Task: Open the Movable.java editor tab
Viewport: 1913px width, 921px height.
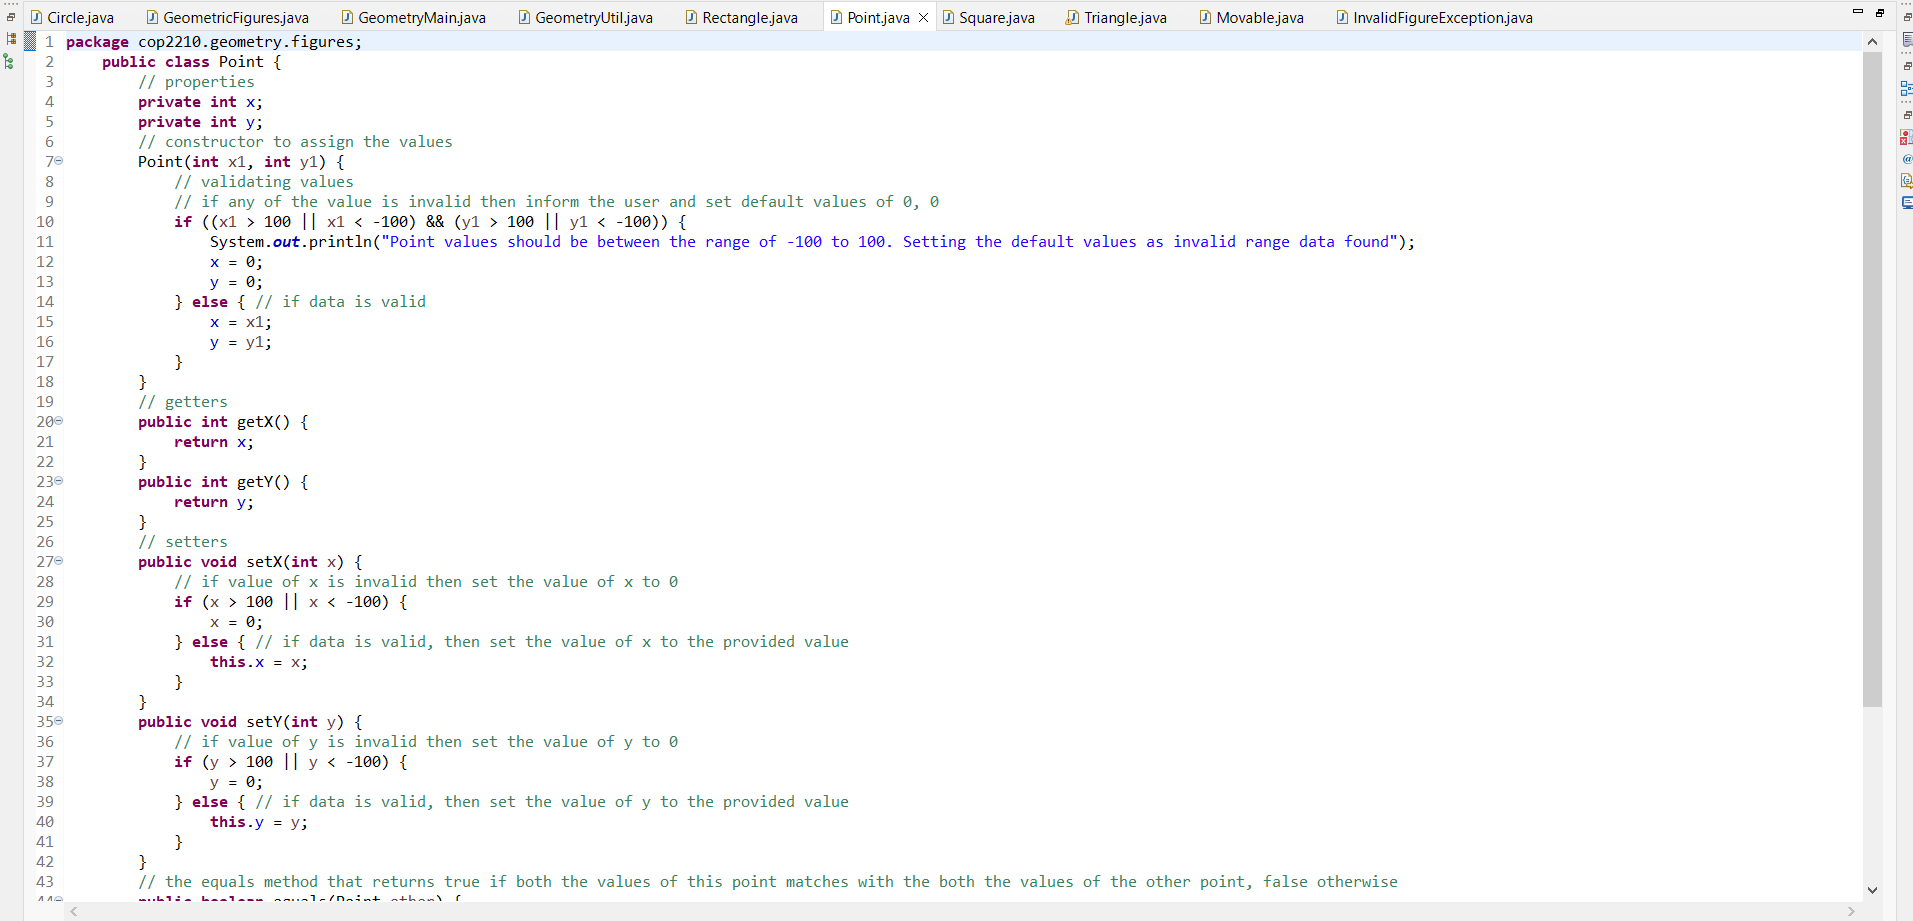Action: click(1252, 17)
